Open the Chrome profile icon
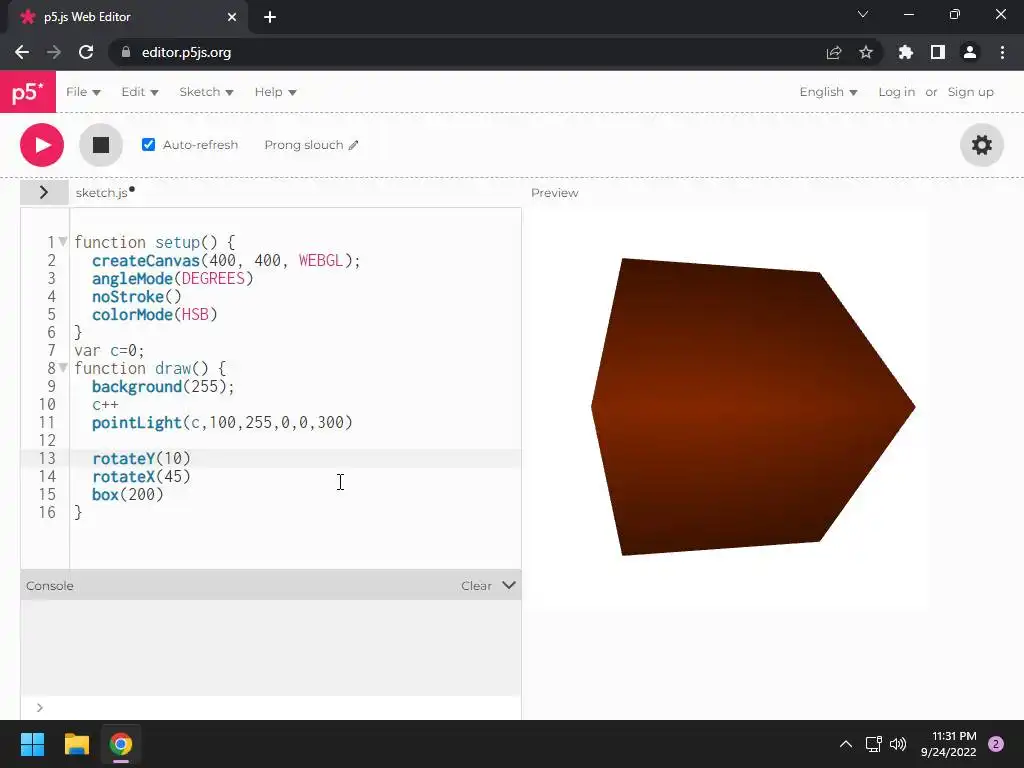Image resolution: width=1024 pixels, height=768 pixels. point(970,52)
